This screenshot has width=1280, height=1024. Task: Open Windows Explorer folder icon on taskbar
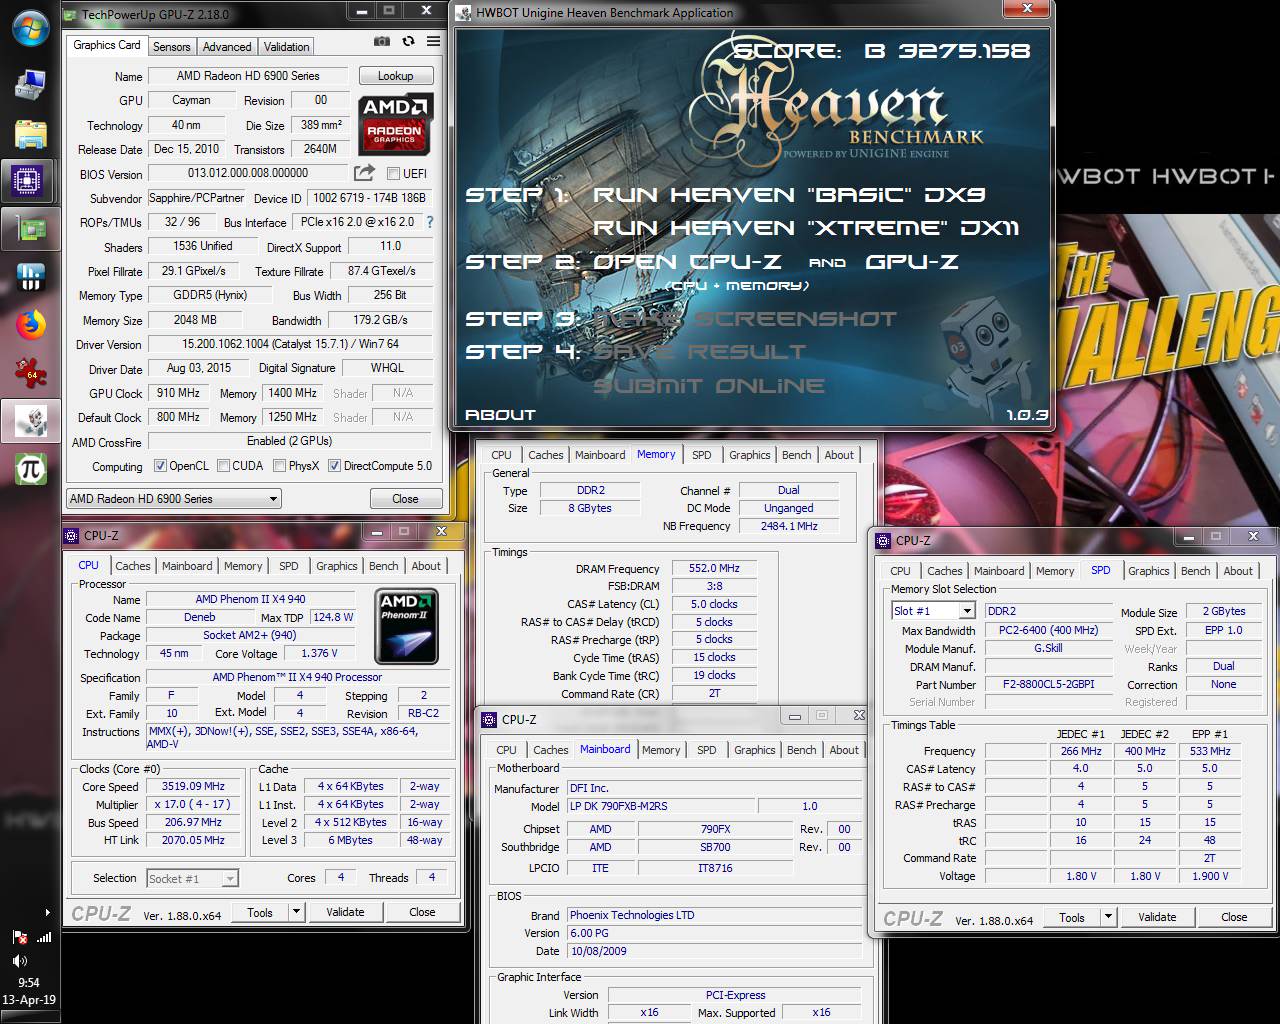31,133
